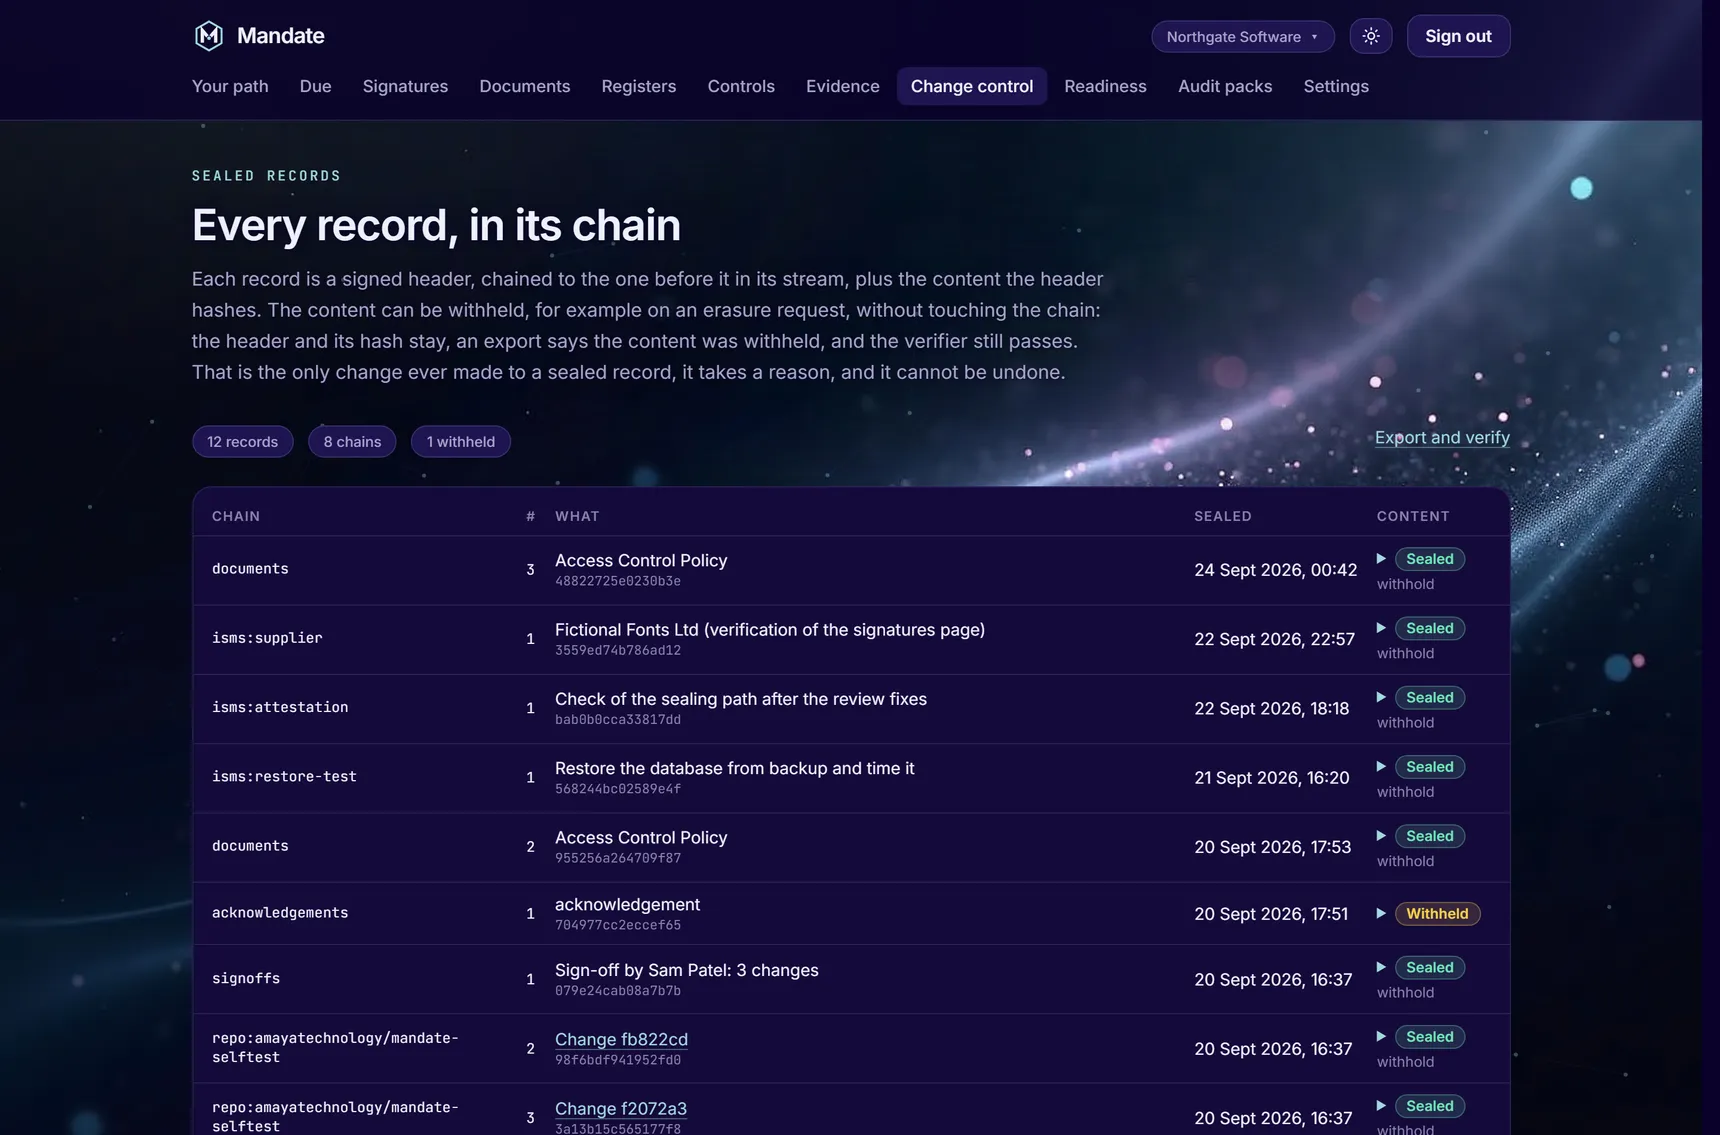Open the Change f2072a3 link
The image size is (1720, 1135).
pos(621,1108)
